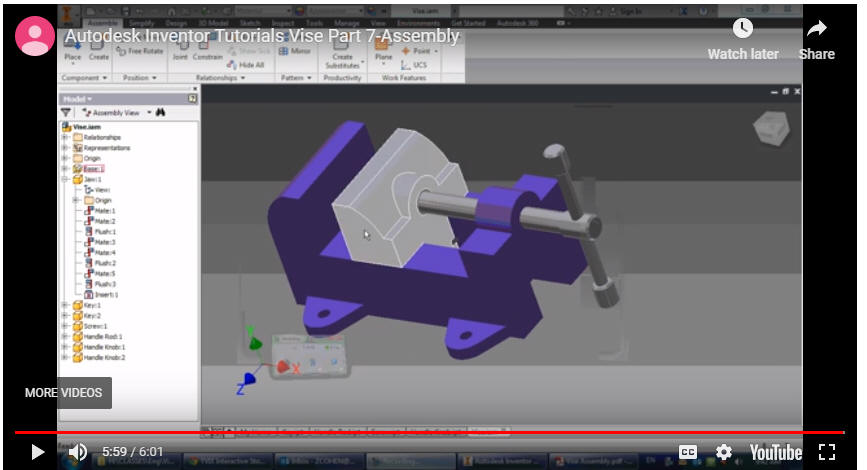Screen dimensions: 867x470
Task: Enter full screen mode
Action: (827, 452)
